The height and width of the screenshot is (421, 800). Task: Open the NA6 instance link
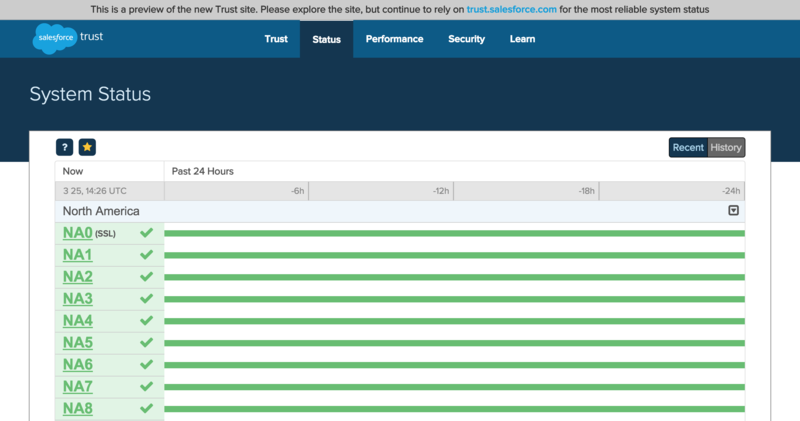pos(78,364)
